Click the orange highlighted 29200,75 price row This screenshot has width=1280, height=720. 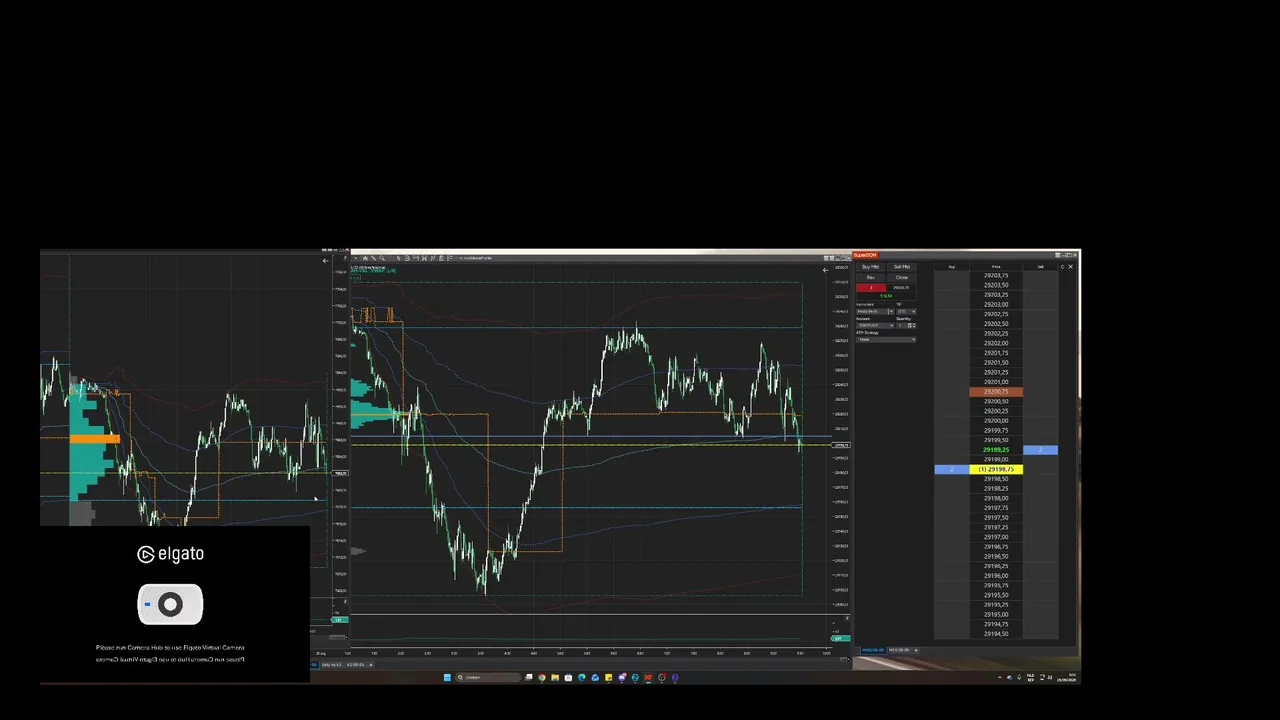[996, 392]
